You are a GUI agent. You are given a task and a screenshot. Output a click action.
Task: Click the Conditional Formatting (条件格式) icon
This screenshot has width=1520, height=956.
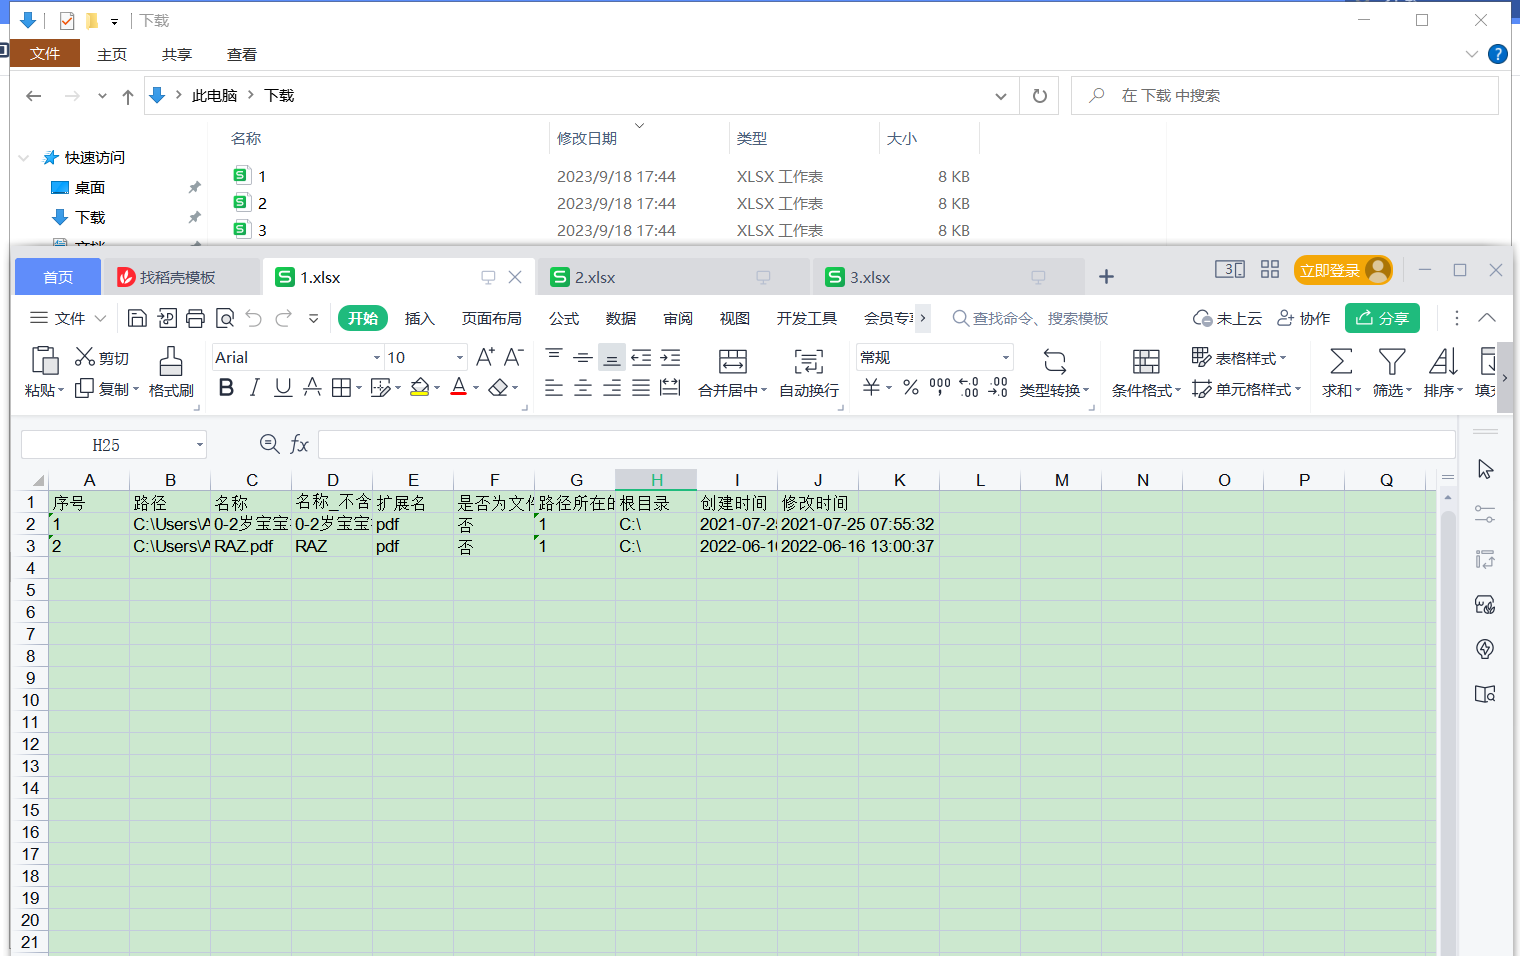pos(1146,362)
